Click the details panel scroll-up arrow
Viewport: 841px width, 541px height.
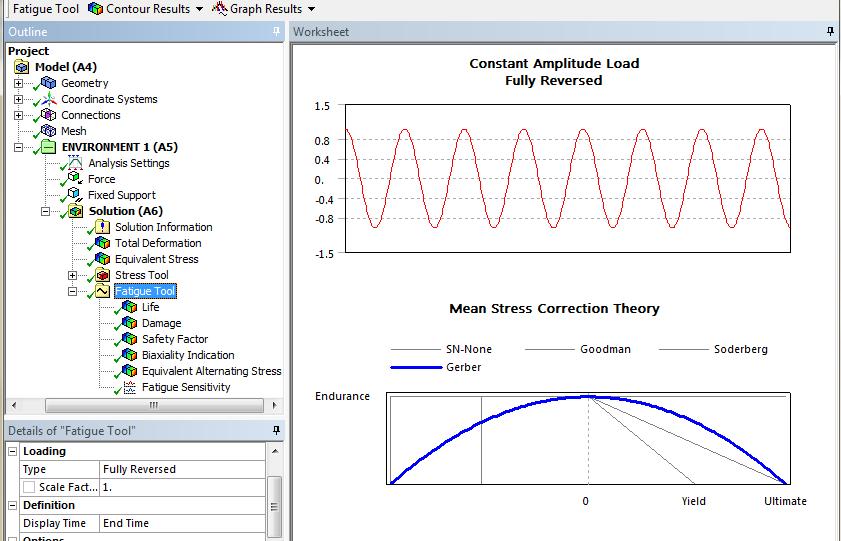click(275, 451)
